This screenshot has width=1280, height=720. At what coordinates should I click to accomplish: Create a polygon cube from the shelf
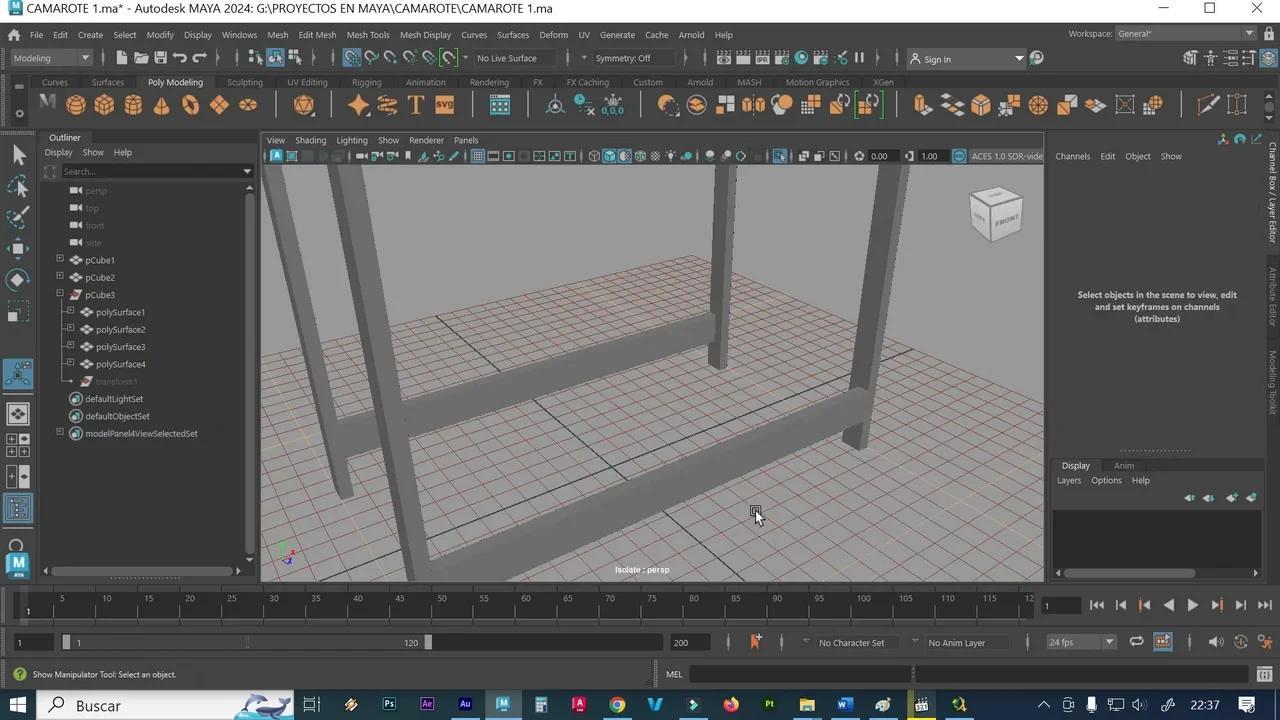click(104, 105)
